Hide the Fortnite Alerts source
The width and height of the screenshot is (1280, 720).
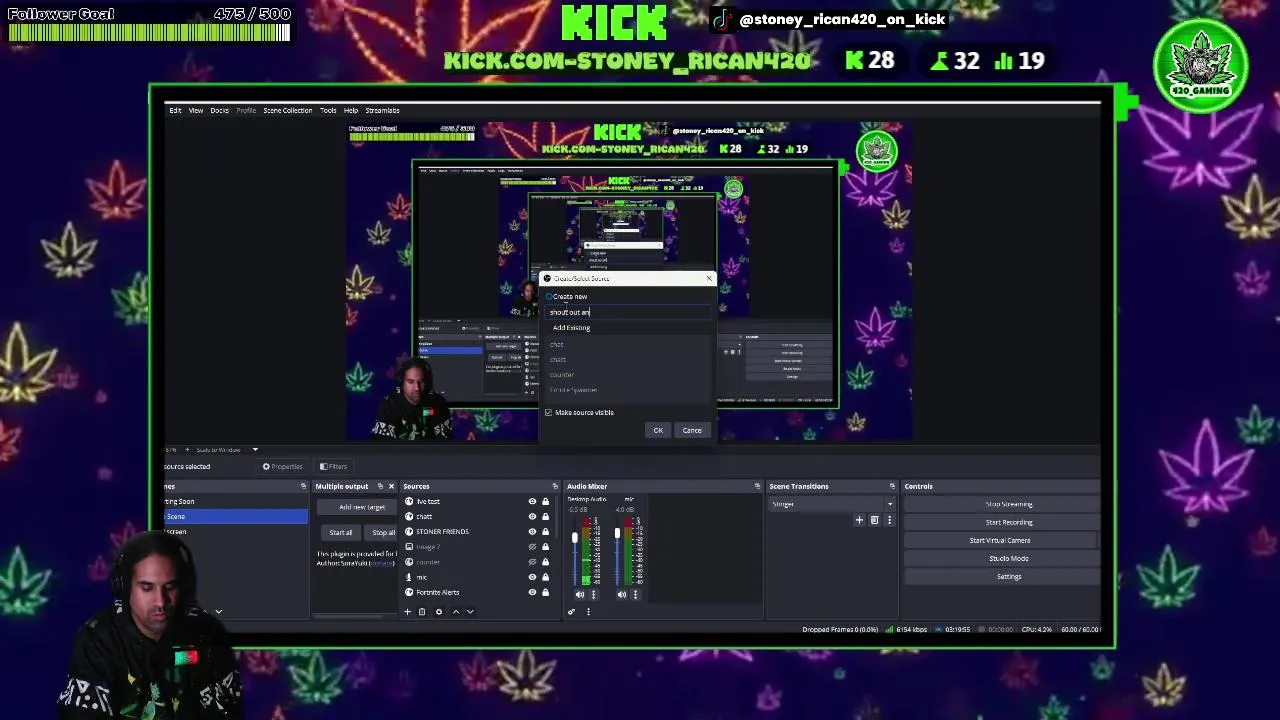point(532,592)
